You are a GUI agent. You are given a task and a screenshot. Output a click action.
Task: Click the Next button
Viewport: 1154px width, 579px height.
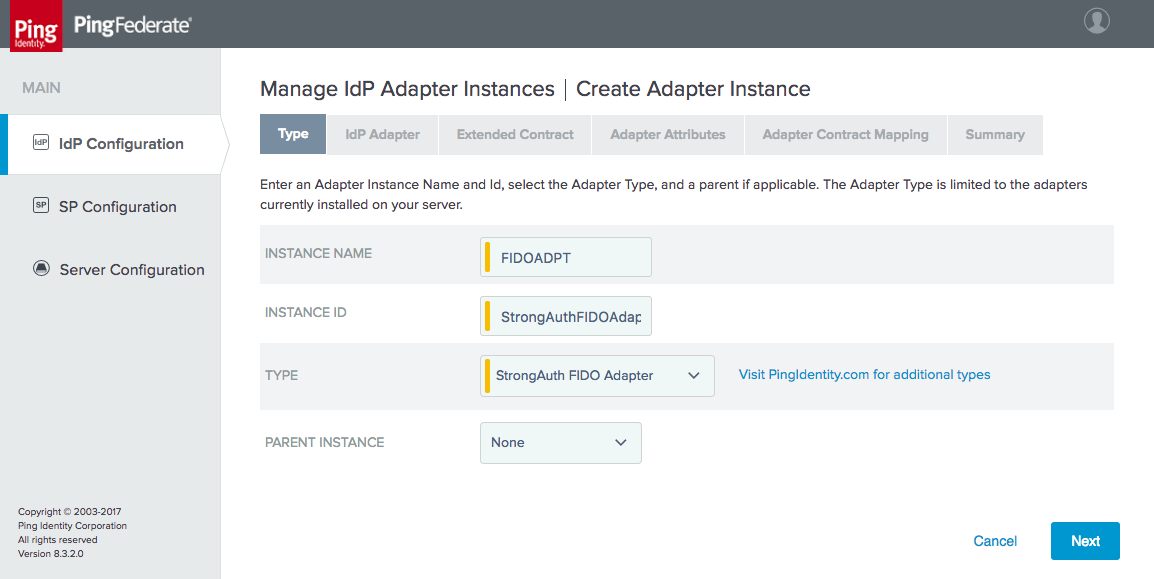point(1086,541)
